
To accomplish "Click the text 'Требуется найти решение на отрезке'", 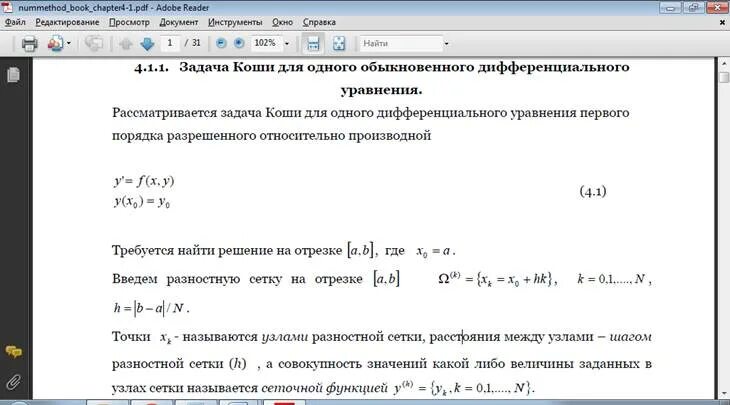I will click(227, 250).
